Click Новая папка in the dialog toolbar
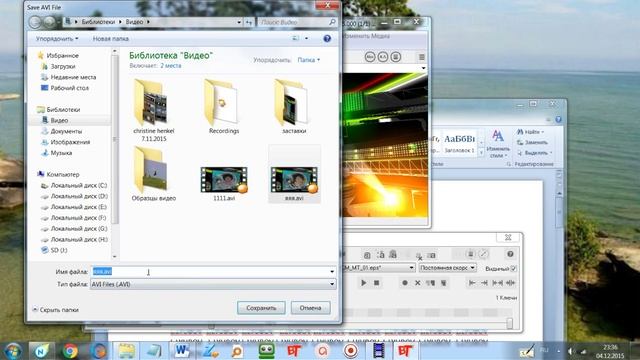 coord(111,39)
